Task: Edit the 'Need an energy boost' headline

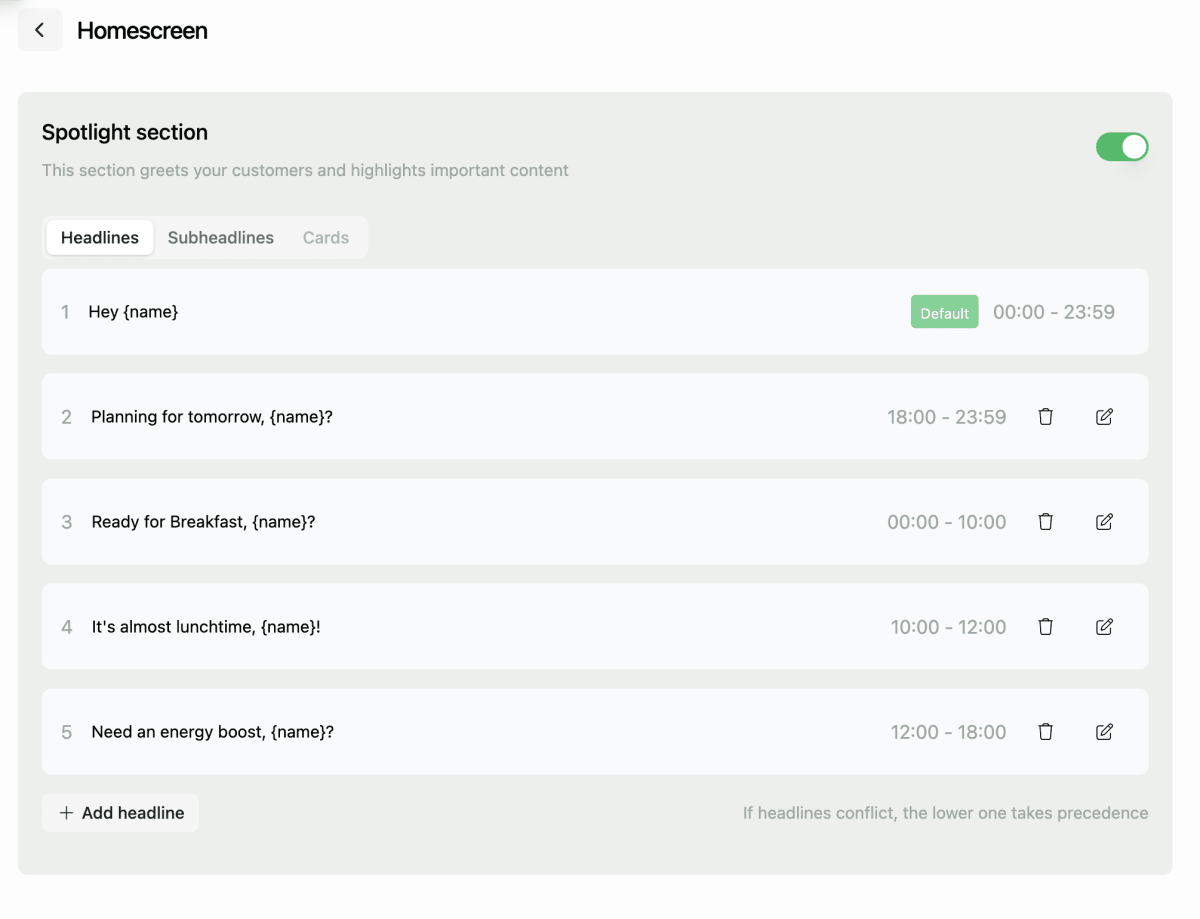Action: pyautogui.click(x=1104, y=732)
